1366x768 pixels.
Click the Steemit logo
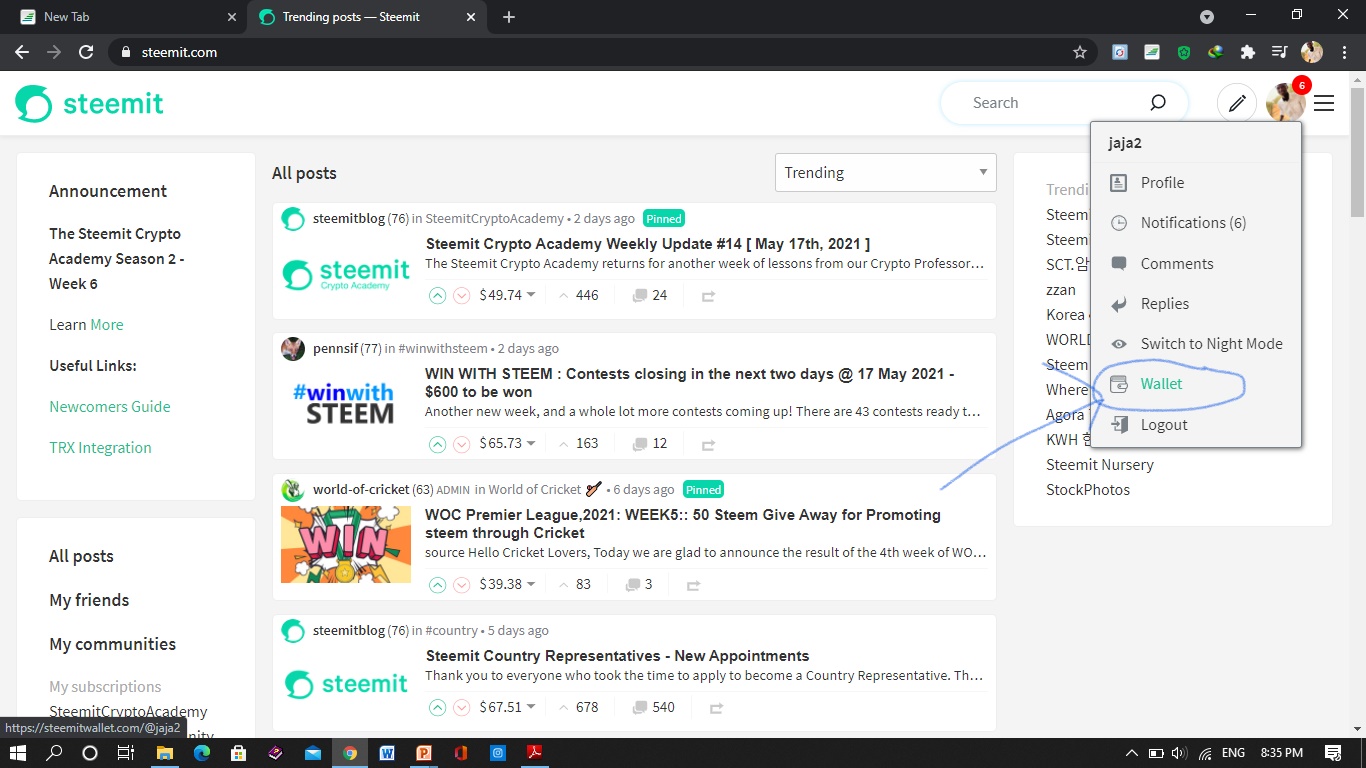tap(88, 102)
